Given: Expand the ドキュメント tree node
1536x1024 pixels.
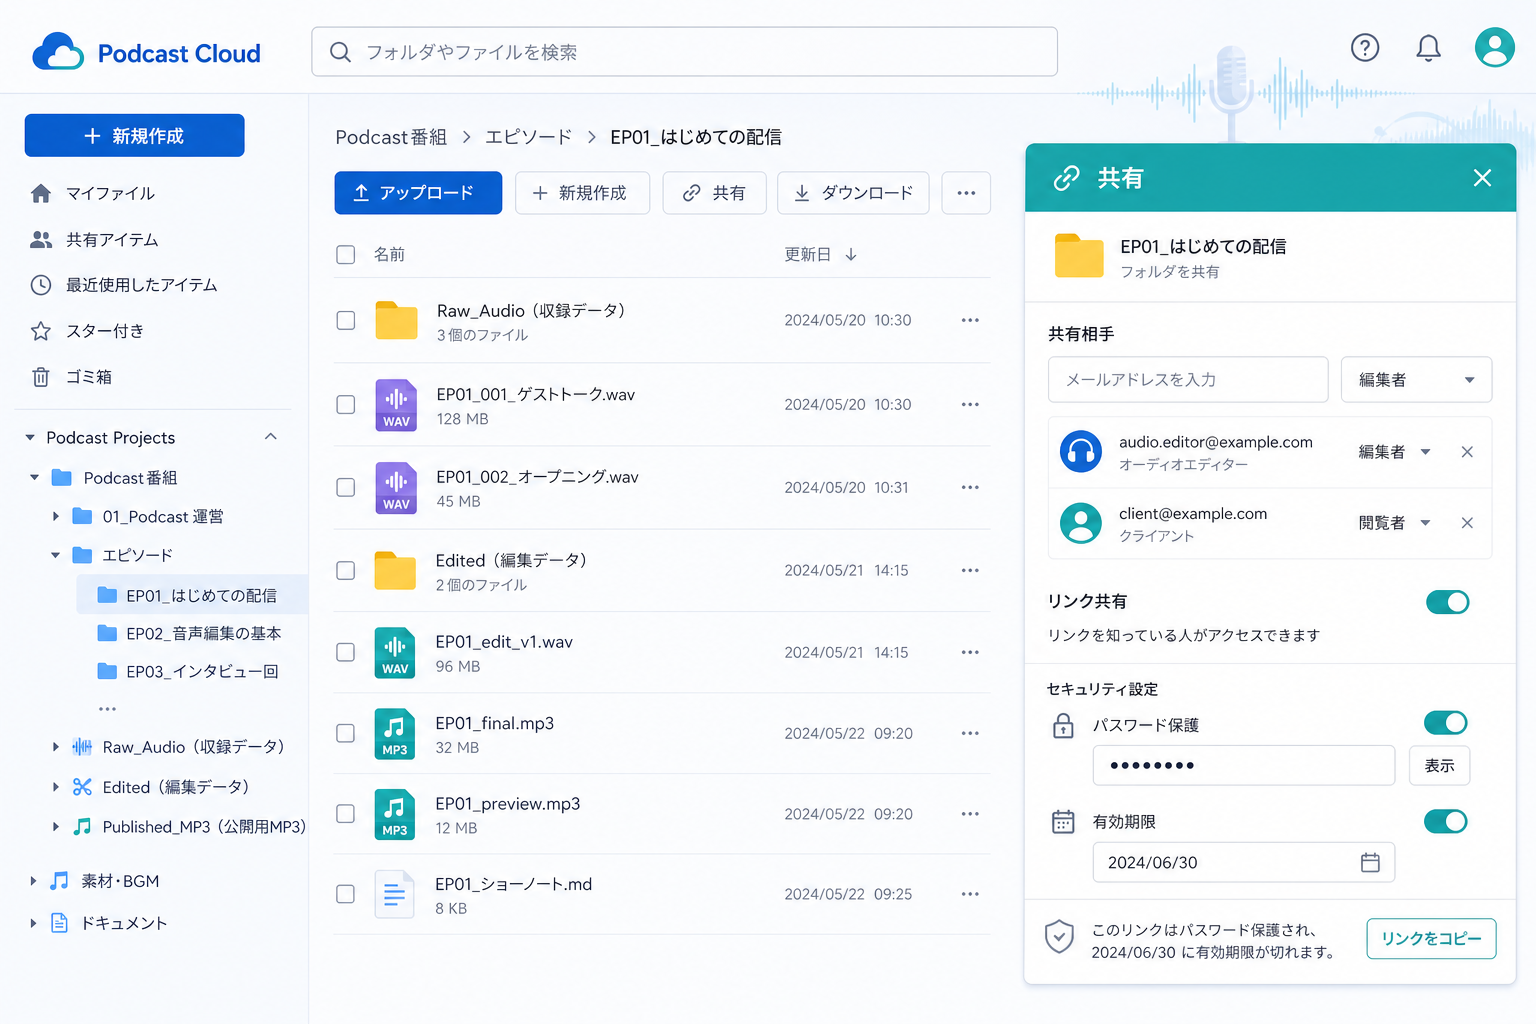Looking at the screenshot, I should [33, 923].
